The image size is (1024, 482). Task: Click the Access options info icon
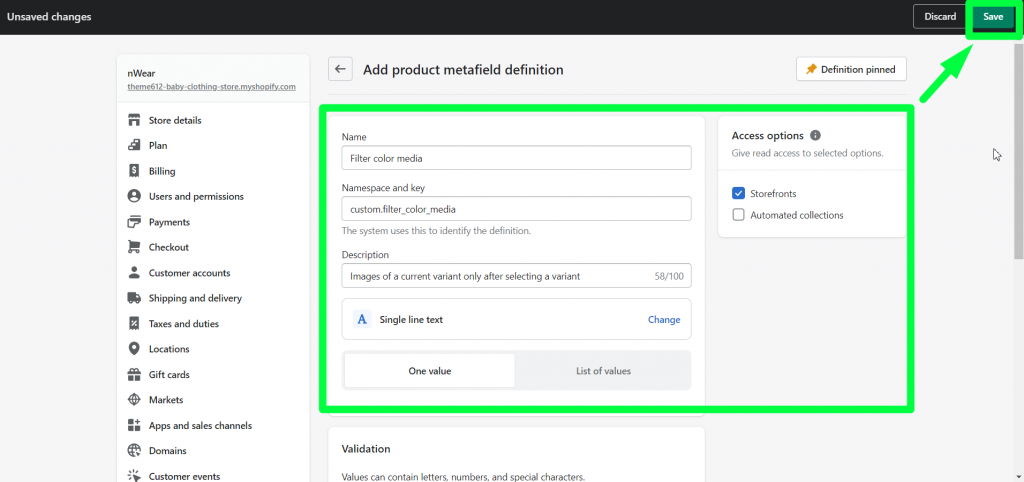[815, 136]
